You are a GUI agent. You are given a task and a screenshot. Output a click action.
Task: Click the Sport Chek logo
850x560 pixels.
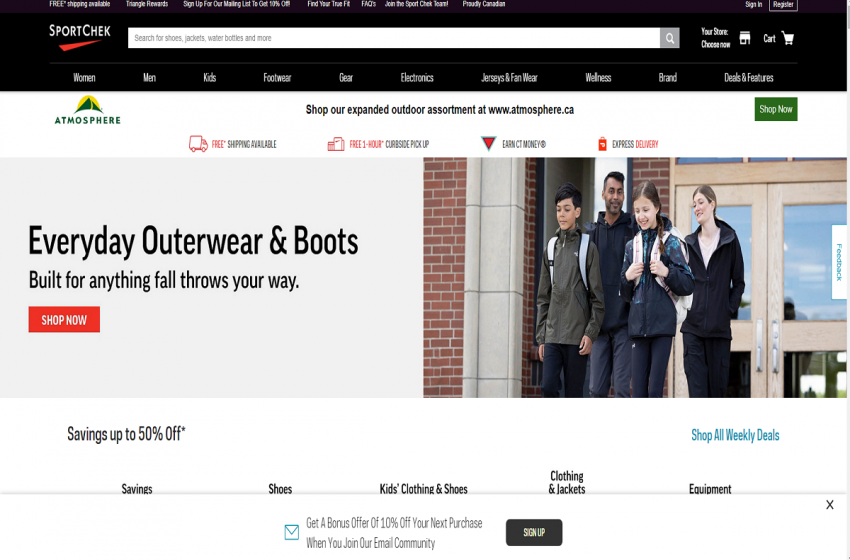[80, 37]
